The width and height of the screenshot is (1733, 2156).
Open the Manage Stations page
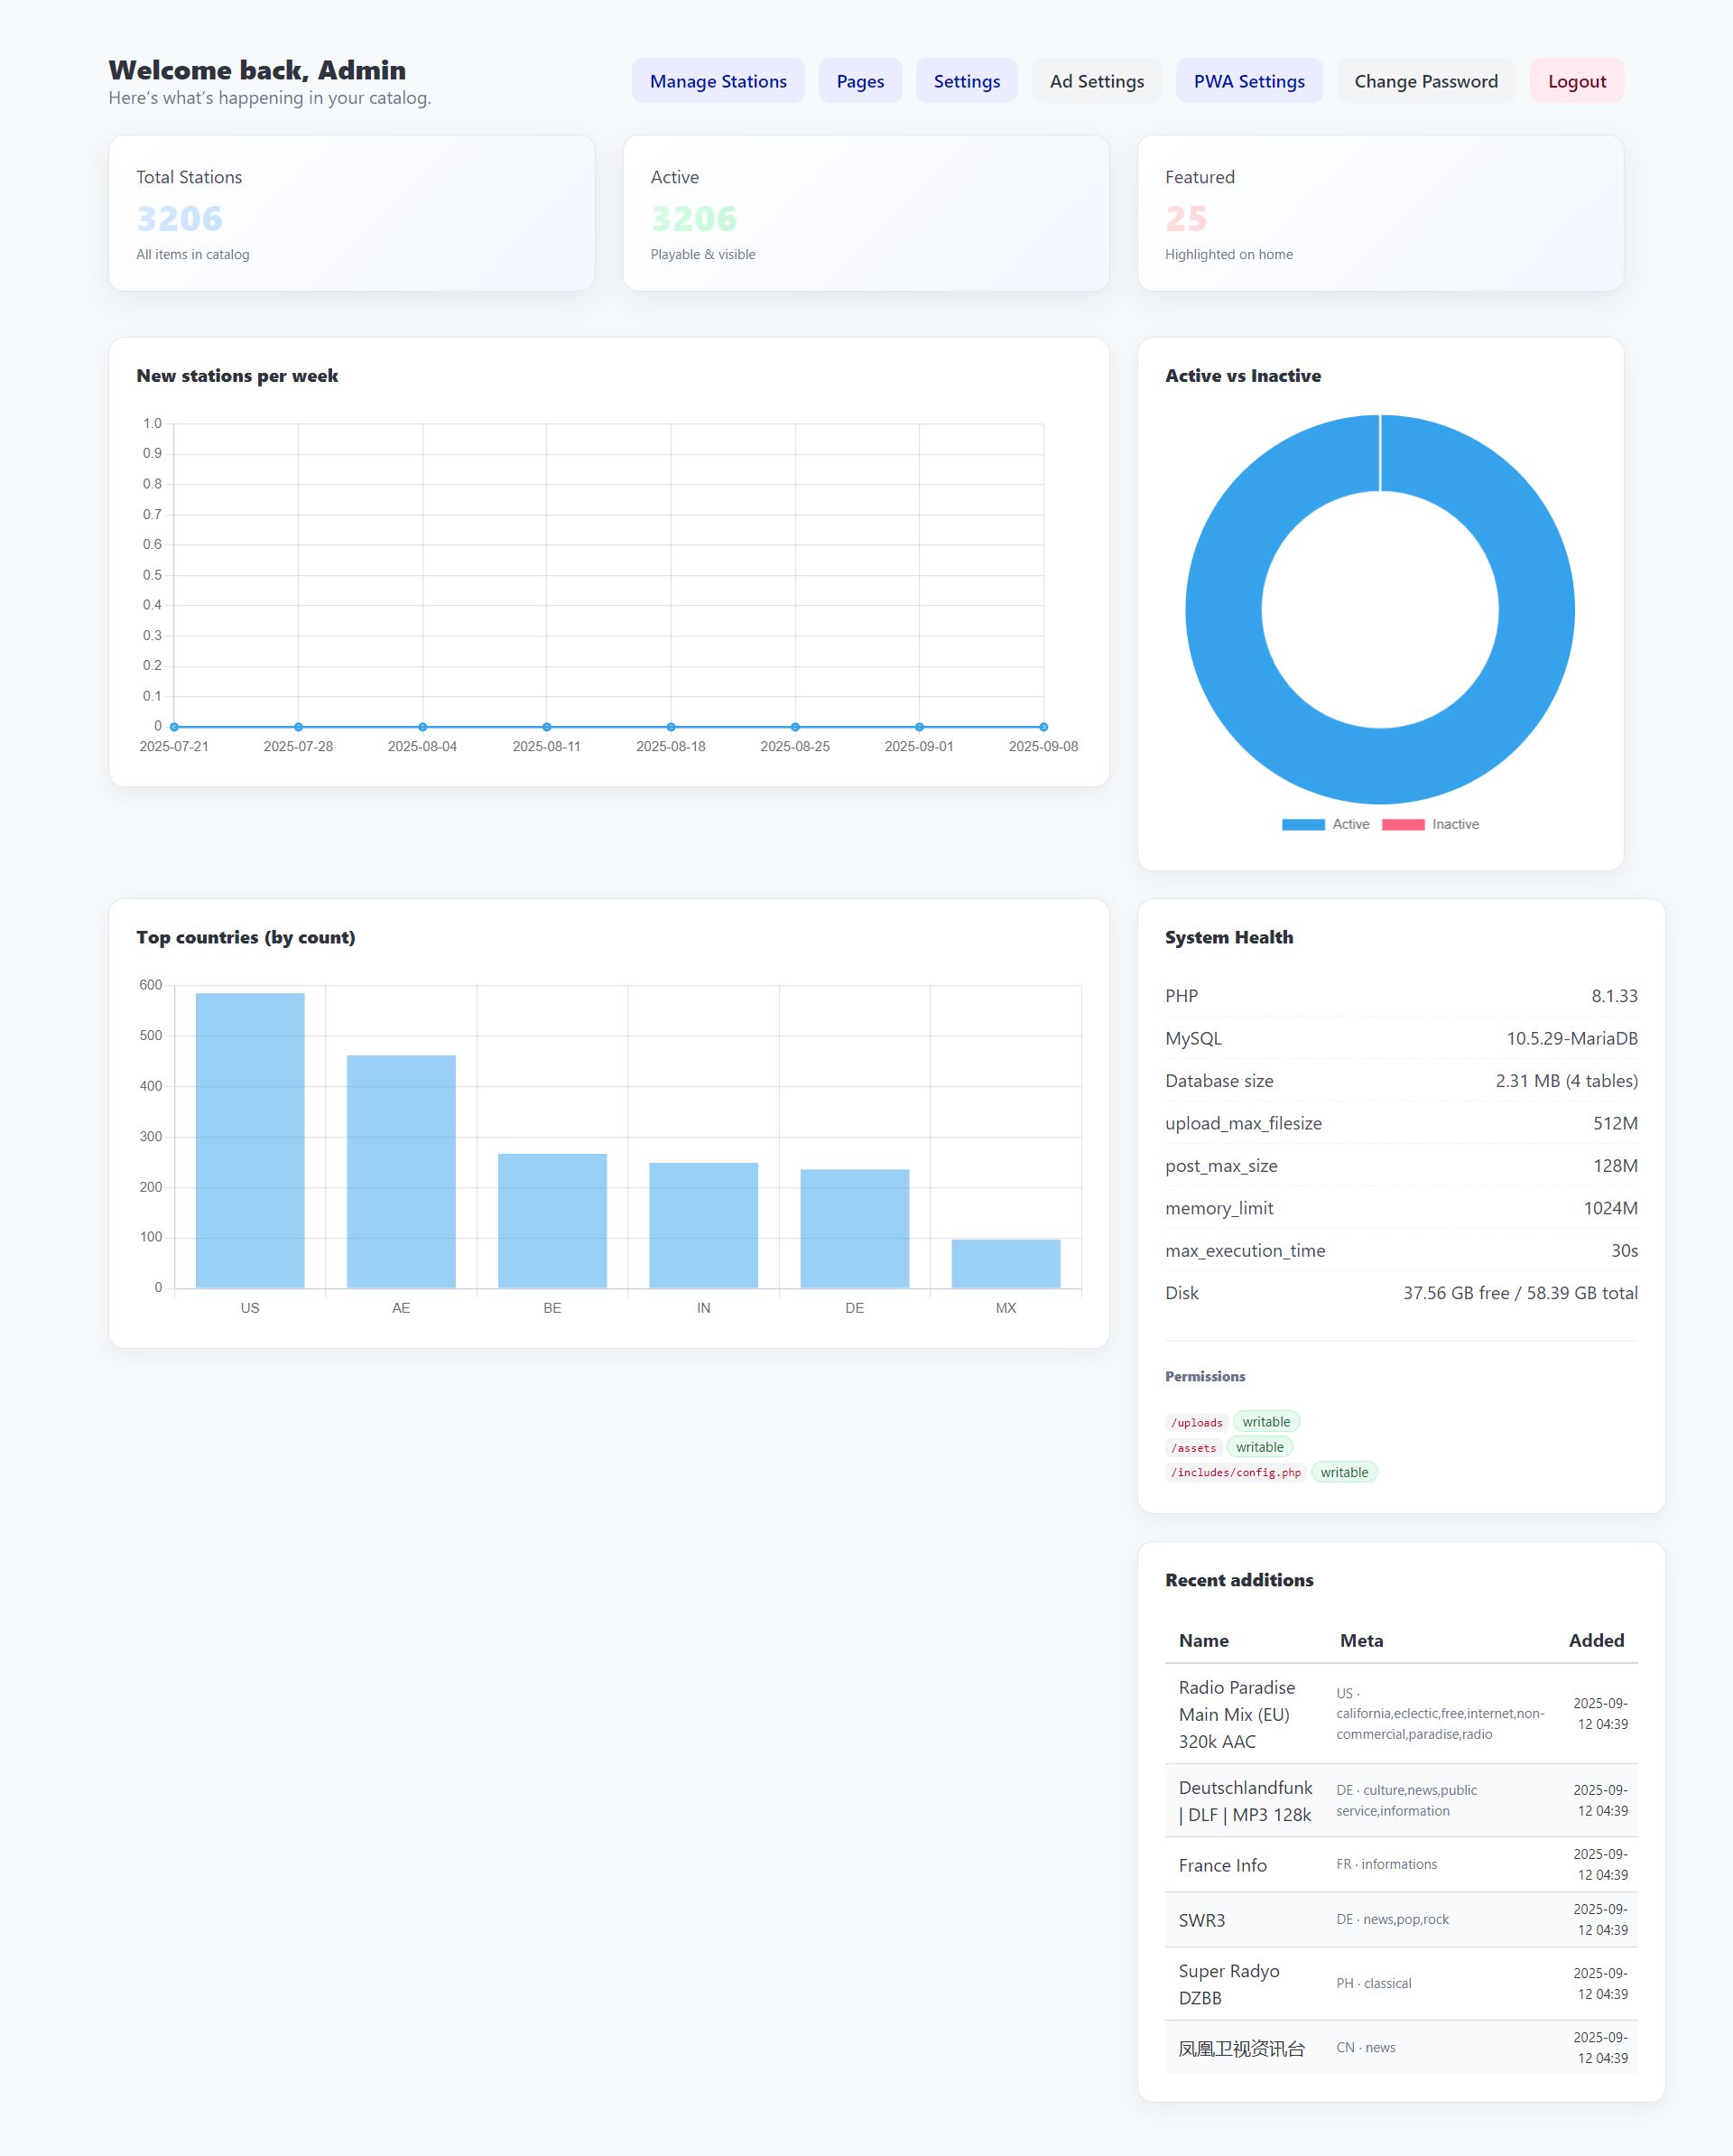[x=717, y=81]
